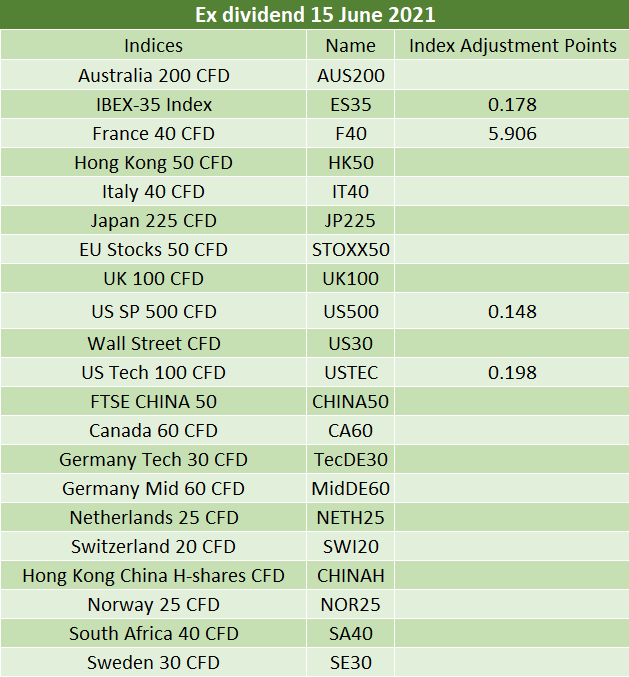
Task: Click the Name column header
Action: (x=351, y=45)
